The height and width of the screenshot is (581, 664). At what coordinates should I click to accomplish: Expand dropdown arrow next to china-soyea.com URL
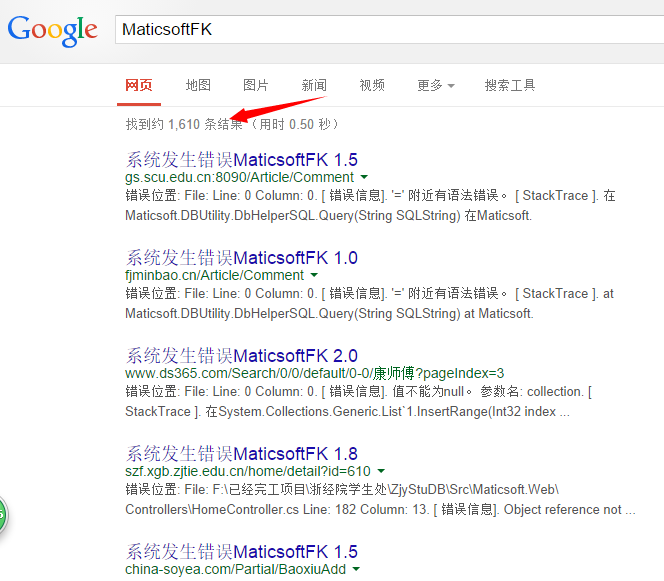(x=356, y=569)
